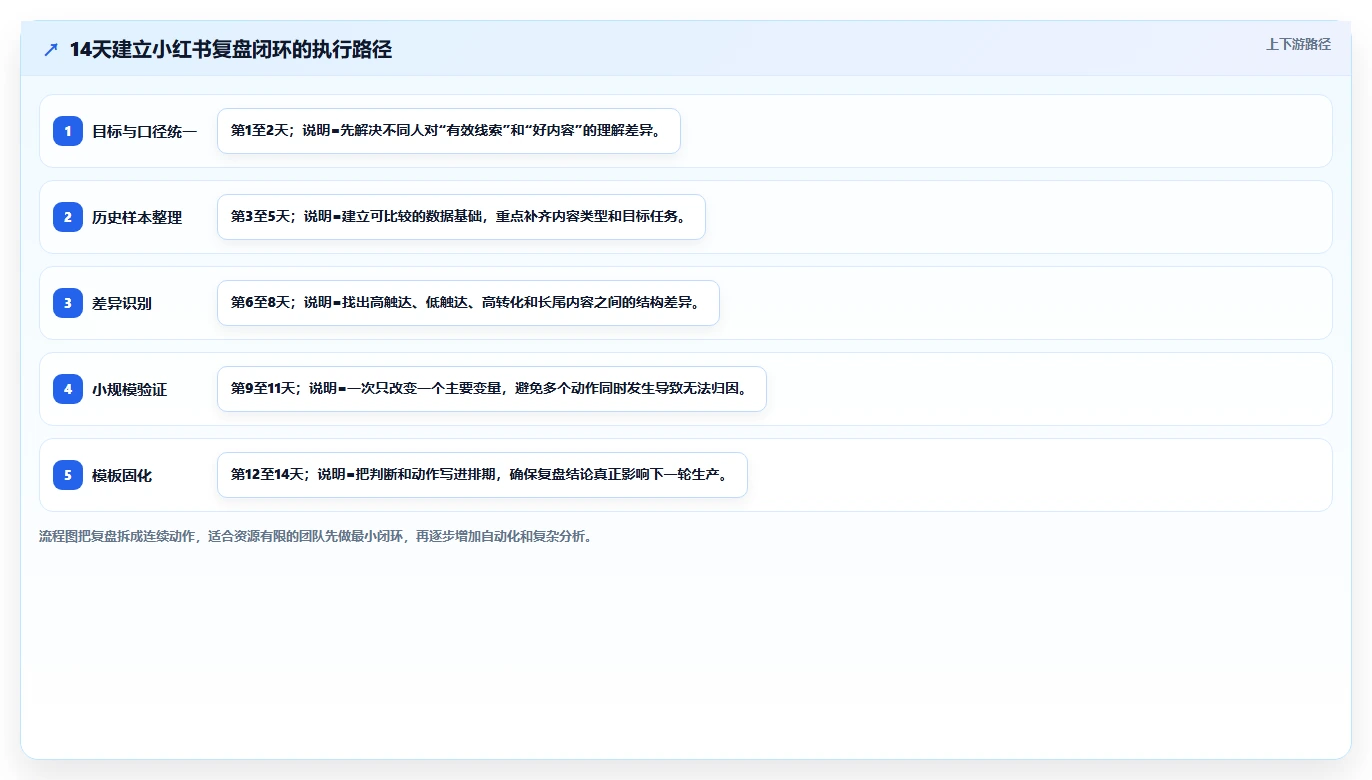Viewport: 1372px width, 780px height.
Task: Click the 目标与口径统一 step label
Action: tap(145, 131)
